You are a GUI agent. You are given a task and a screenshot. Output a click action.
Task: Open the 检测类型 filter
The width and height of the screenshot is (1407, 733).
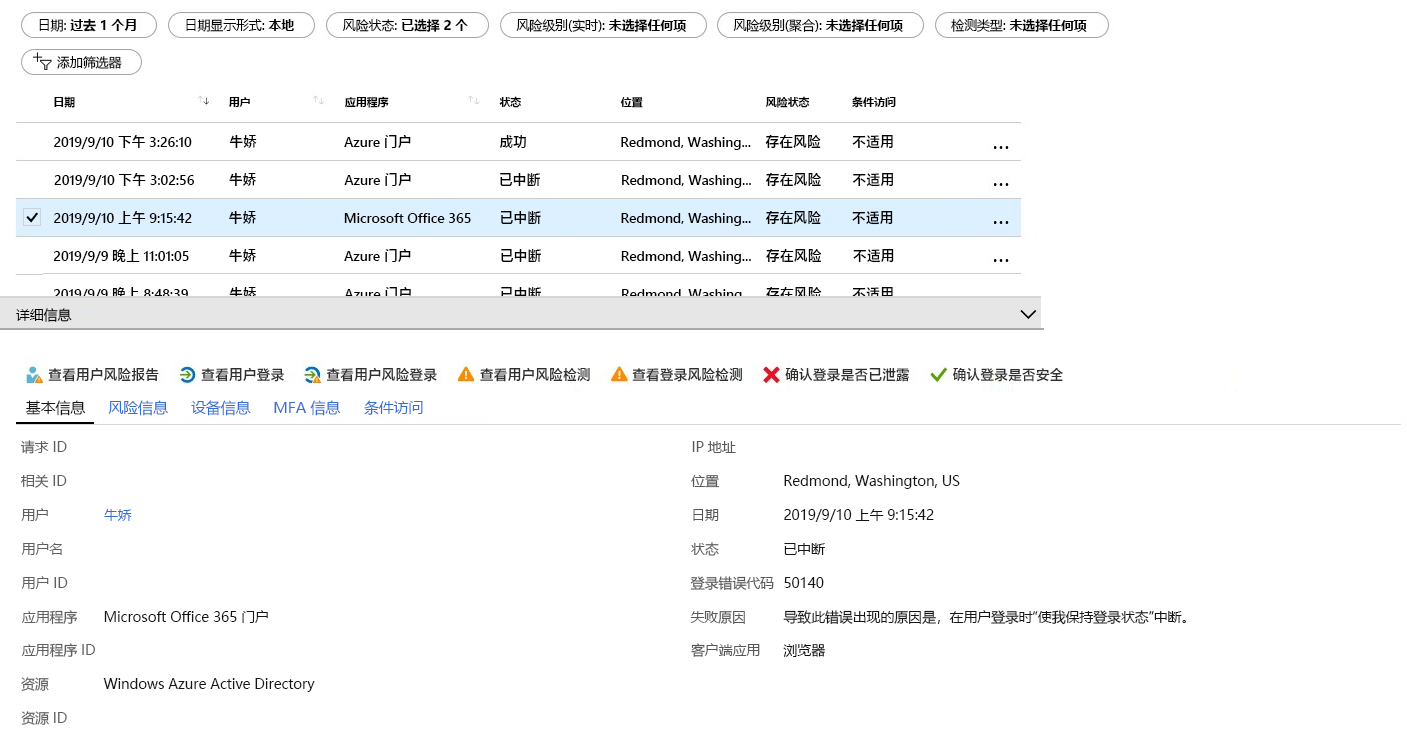(1022, 25)
